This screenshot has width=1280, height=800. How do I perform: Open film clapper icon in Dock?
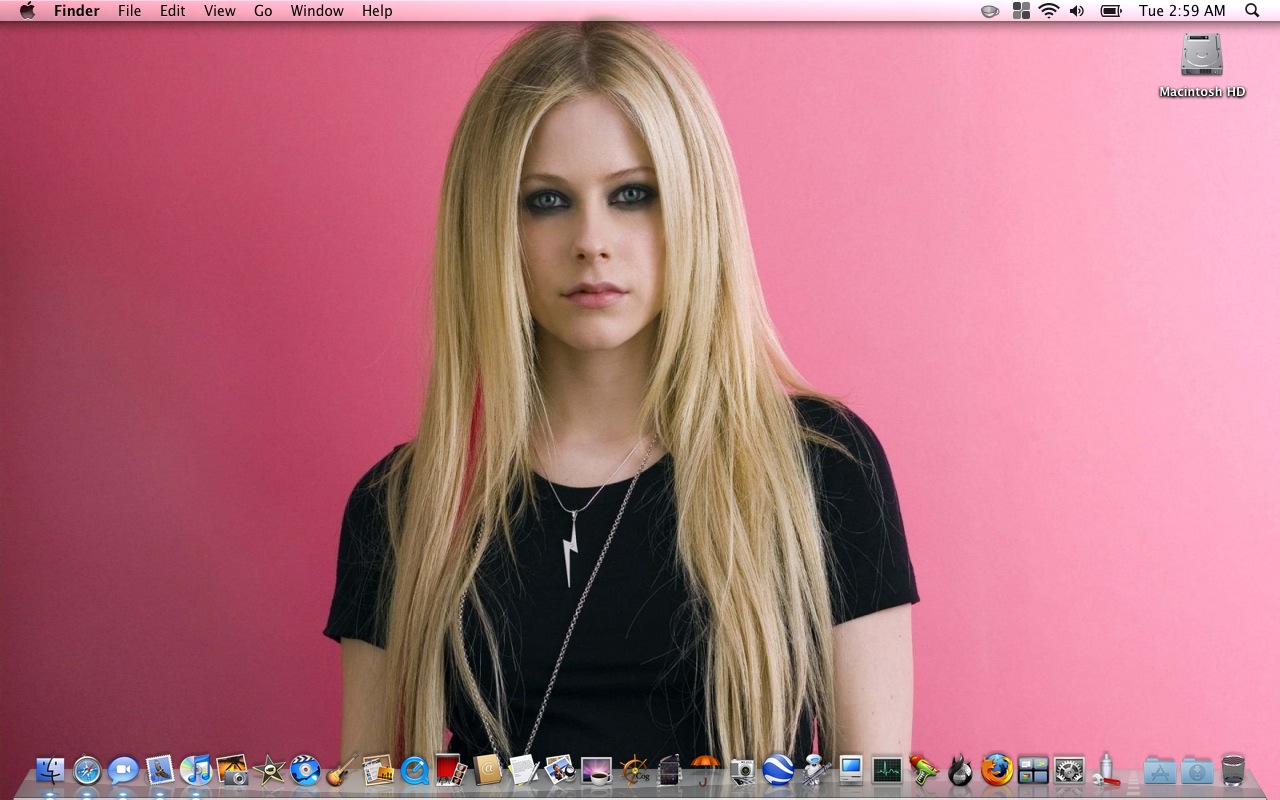pos(669,770)
